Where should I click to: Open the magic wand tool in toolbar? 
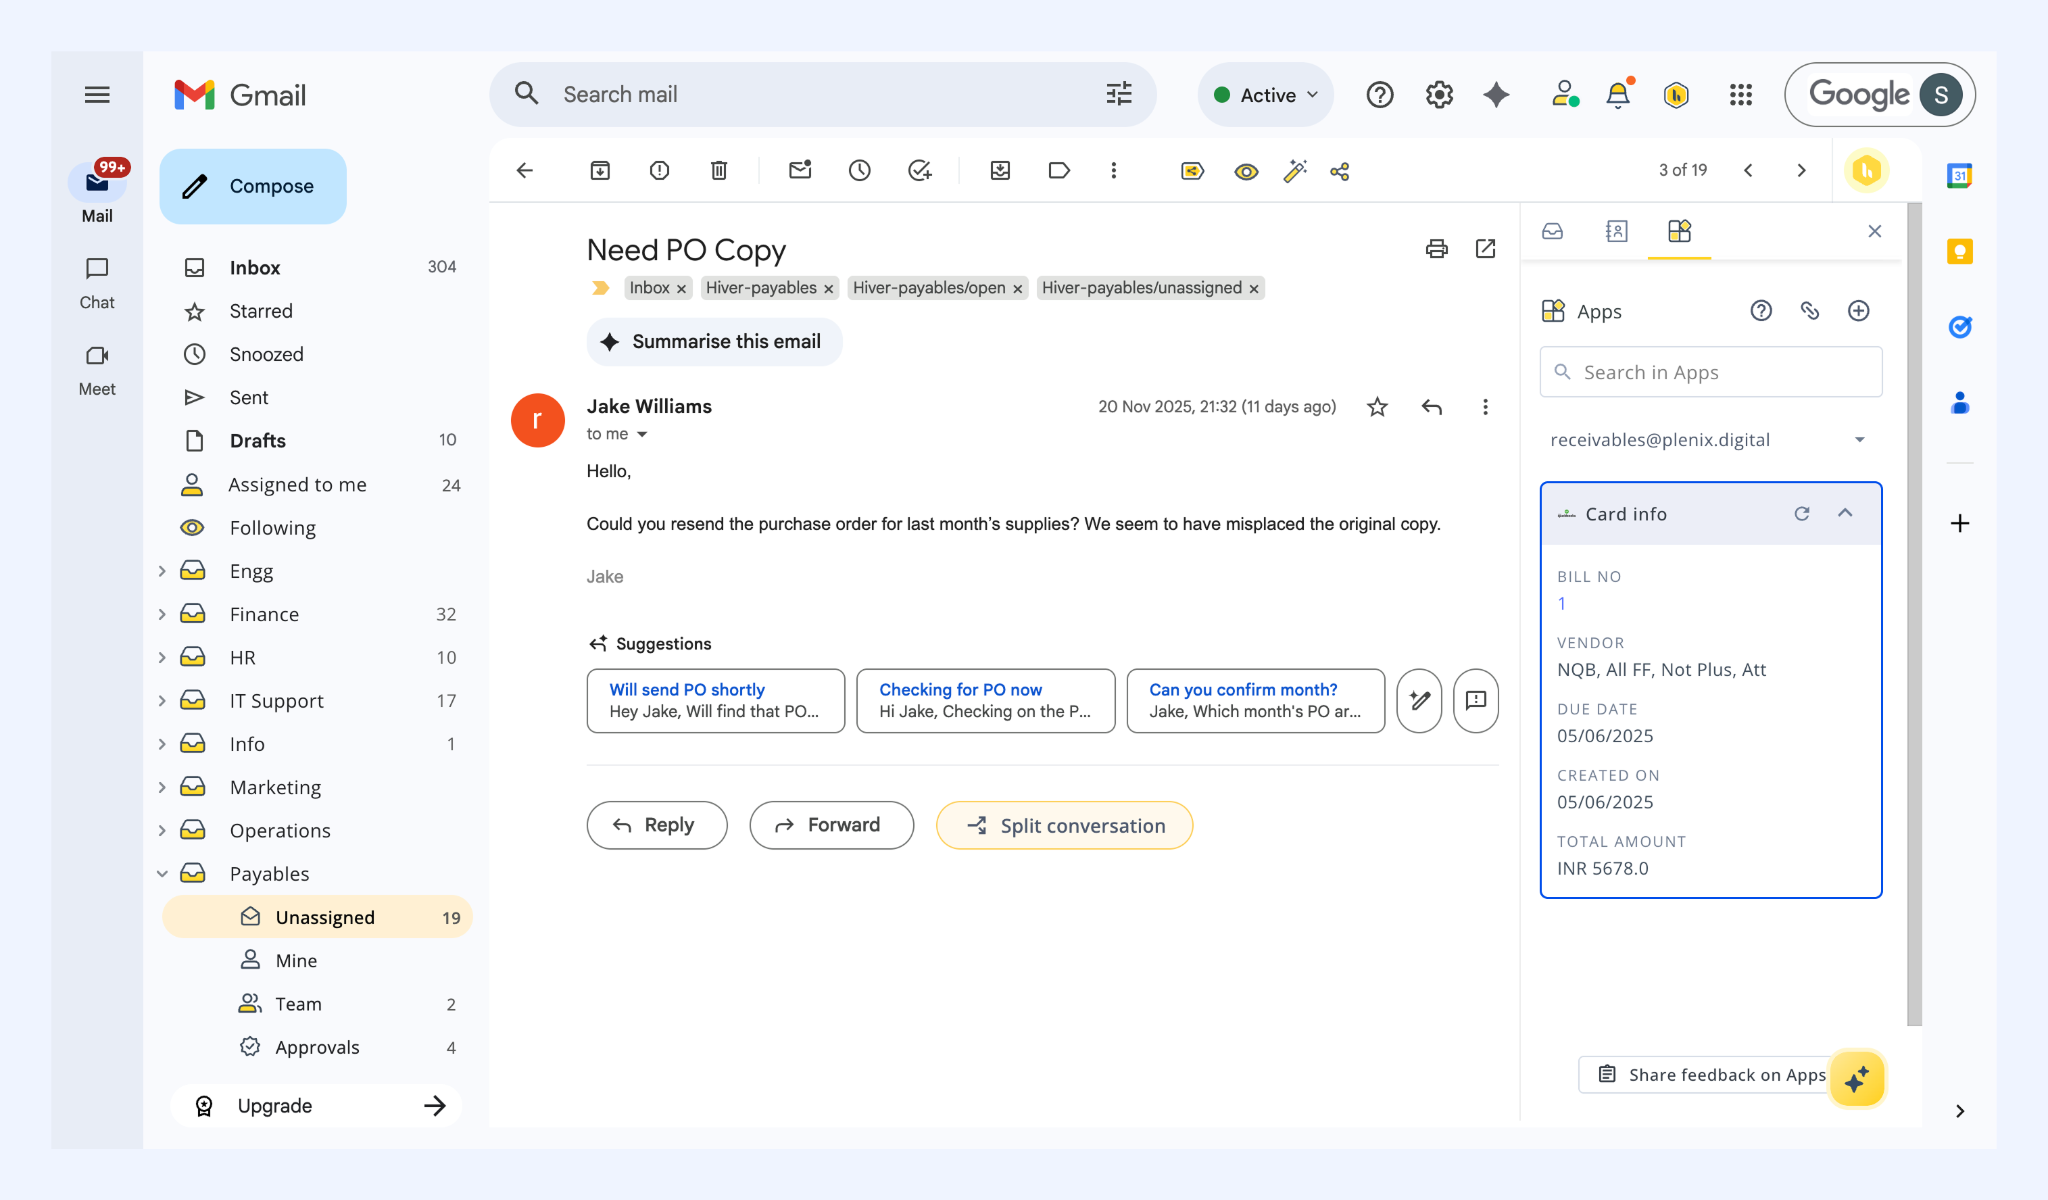point(1295,171)
